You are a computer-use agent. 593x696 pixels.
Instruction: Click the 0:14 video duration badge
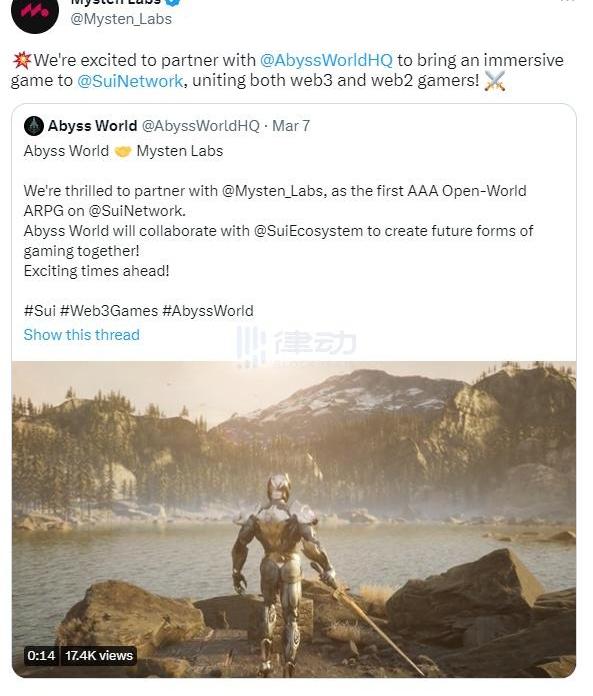[x=41, y=656]
